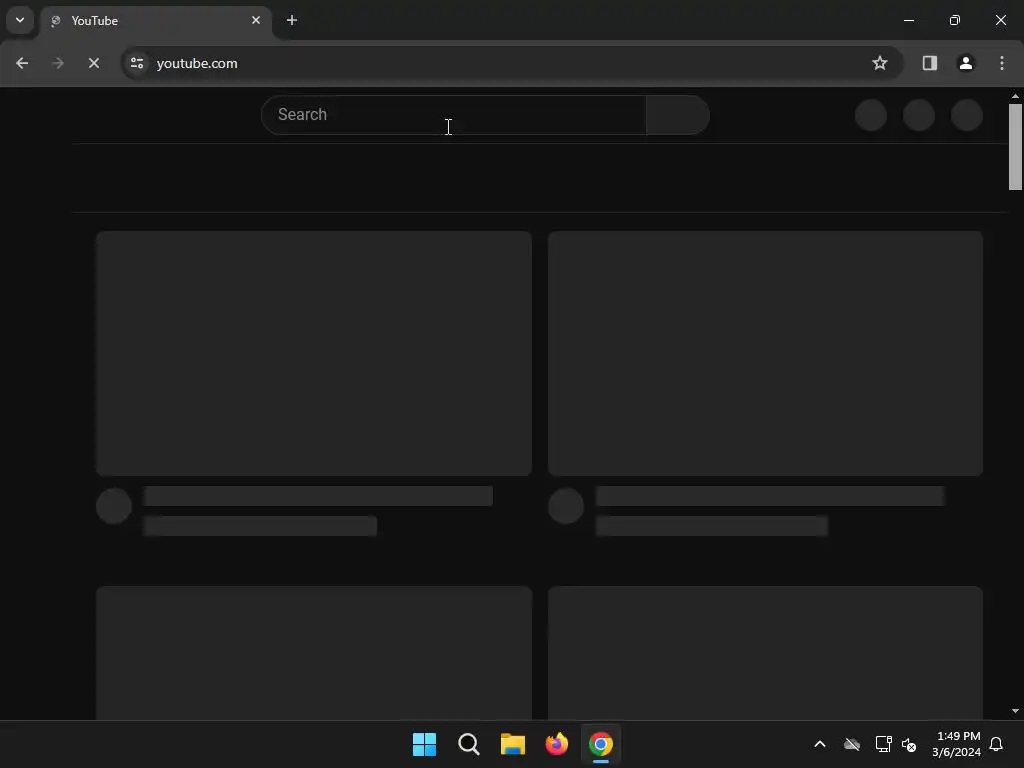View site information icon in address bar
This screenshot has width=1024, height=768.
pyautogui.click(x=137, y=63)
